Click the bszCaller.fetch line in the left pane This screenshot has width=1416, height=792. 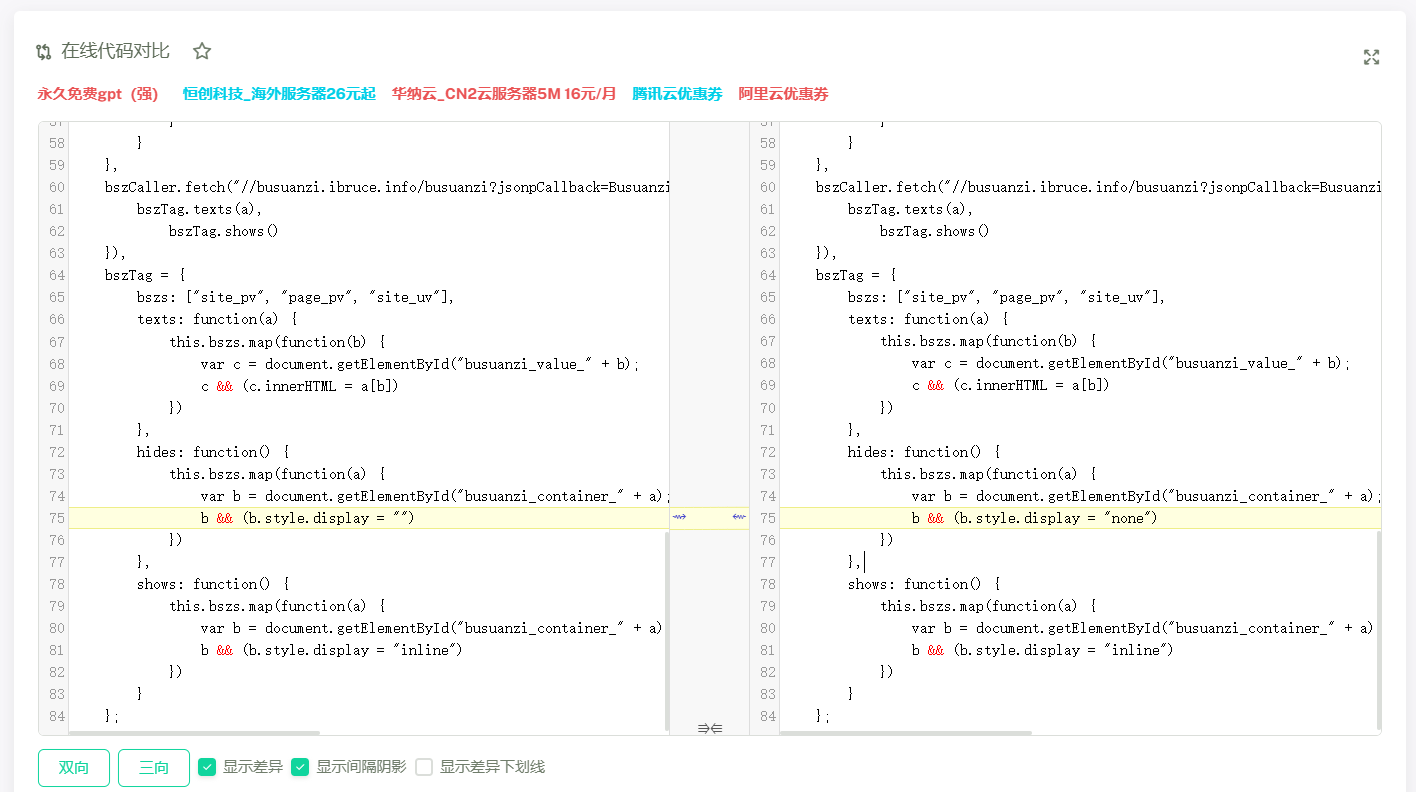pos(387,187)
